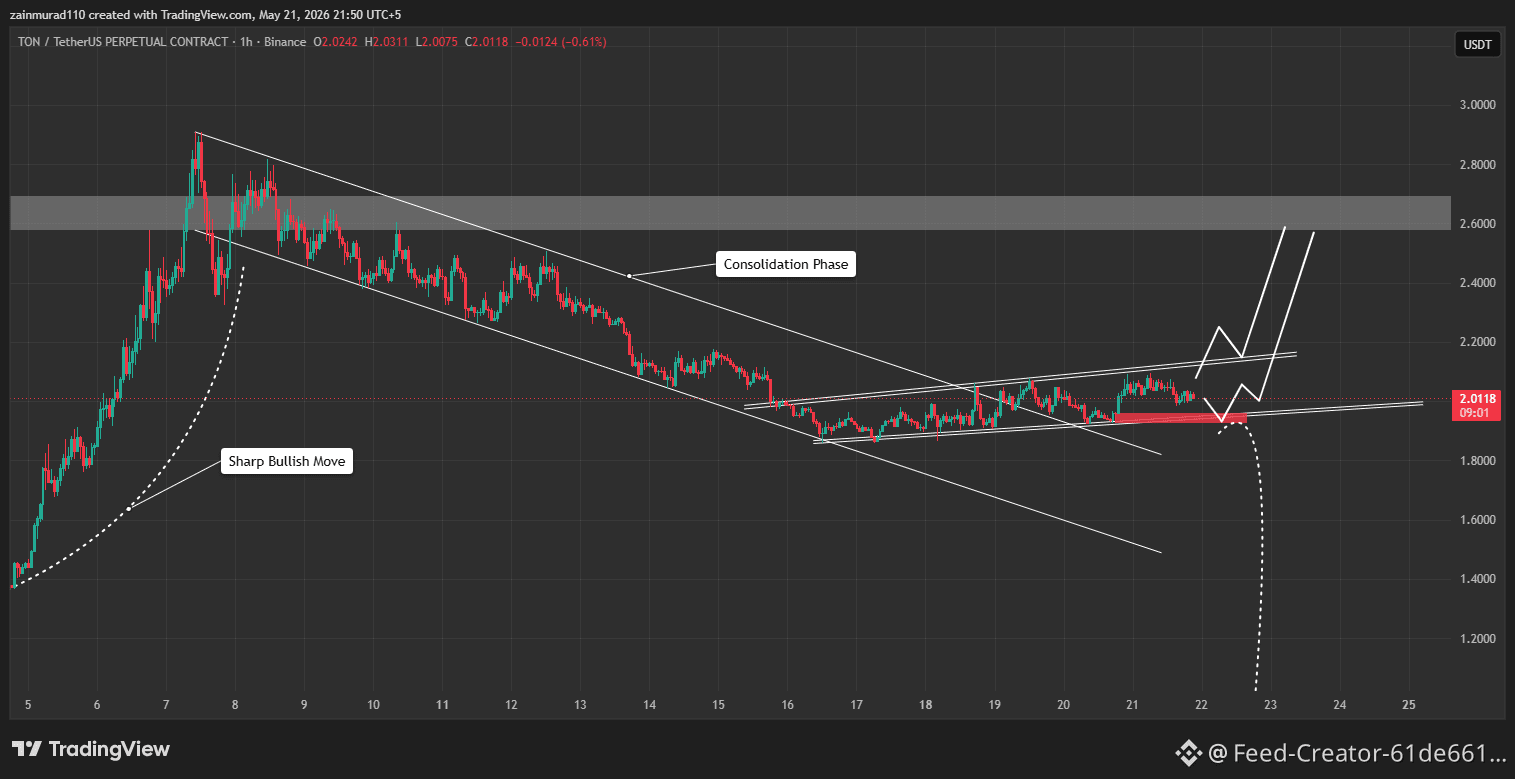Open the USDT currency selector
Screen dimensions: 1515x779
tap(1477, 43)
